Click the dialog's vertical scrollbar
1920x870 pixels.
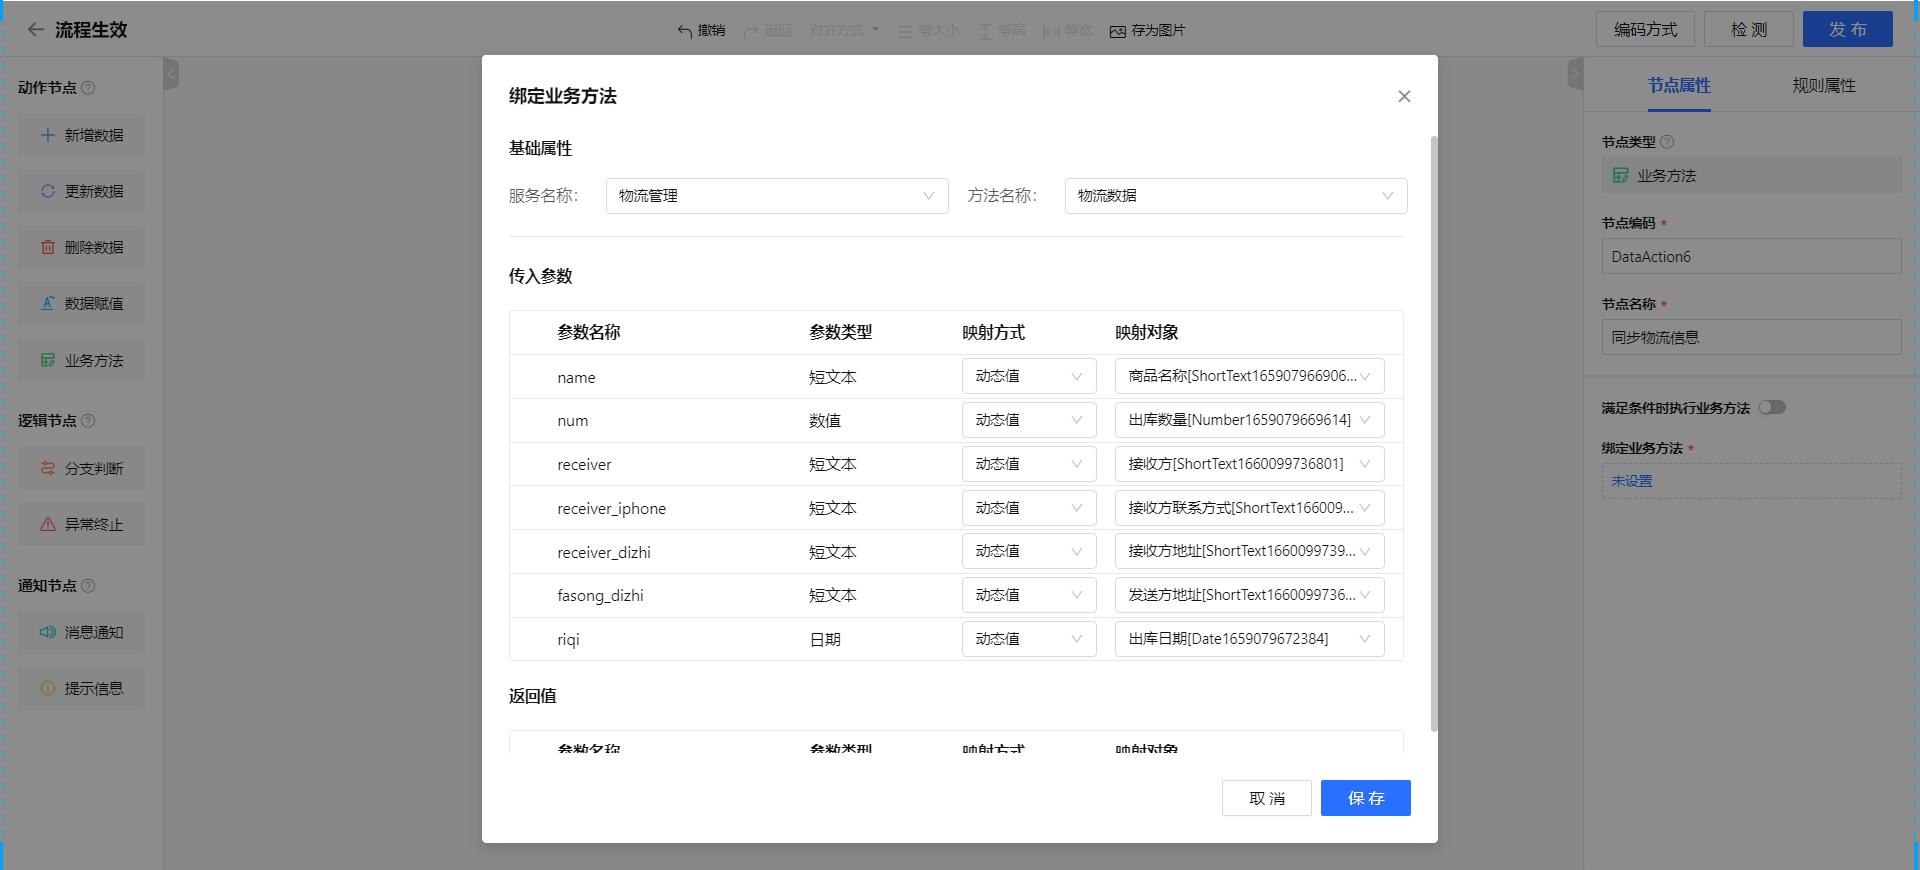pyautogui.click(x=1434, y=433)
